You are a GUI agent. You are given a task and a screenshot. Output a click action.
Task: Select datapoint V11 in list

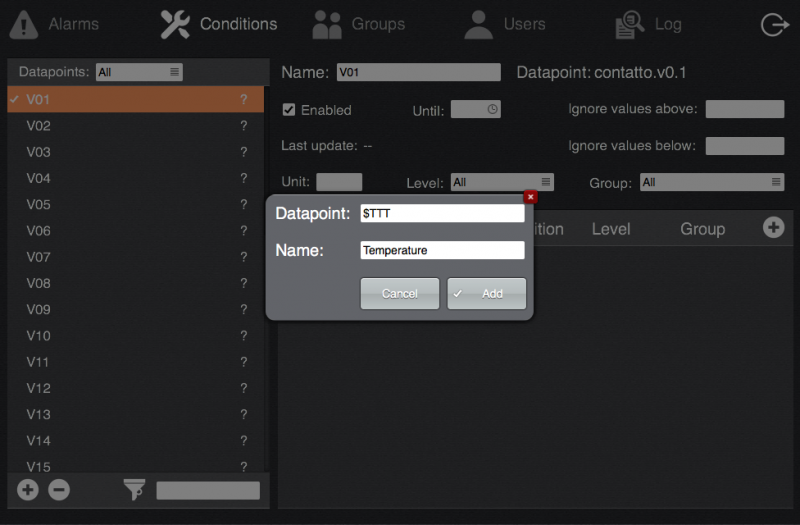point(136,362)
